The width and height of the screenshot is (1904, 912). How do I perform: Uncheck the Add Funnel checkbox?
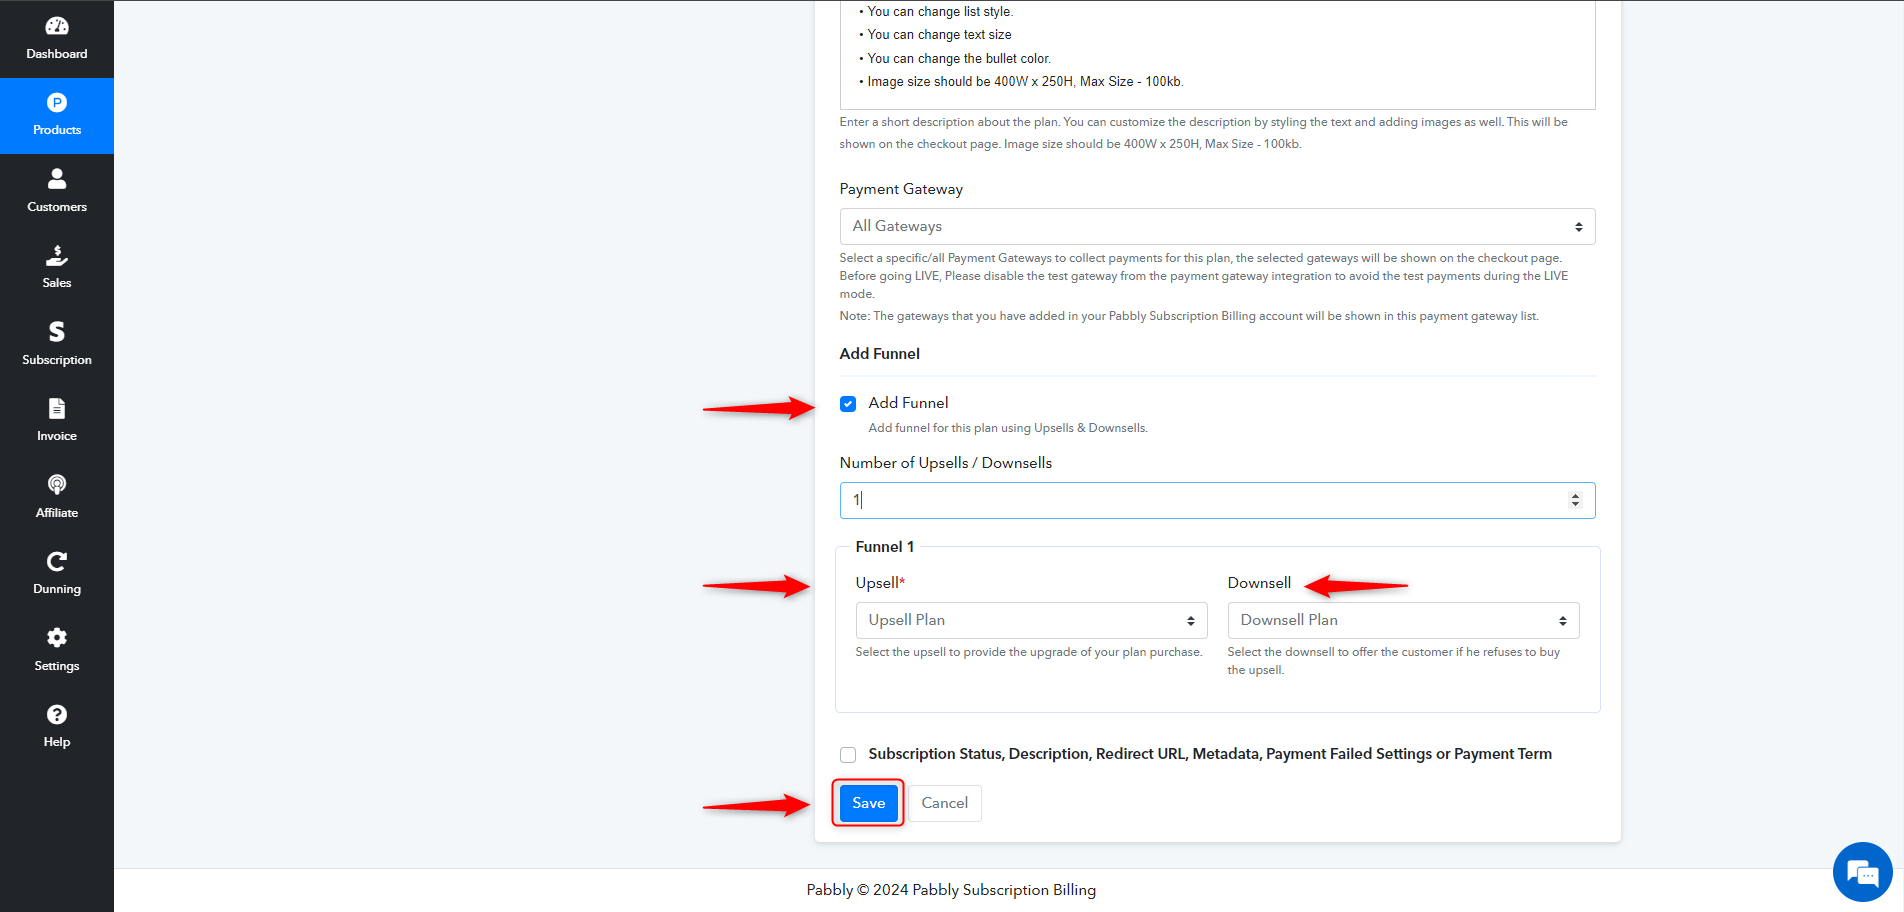848,404
